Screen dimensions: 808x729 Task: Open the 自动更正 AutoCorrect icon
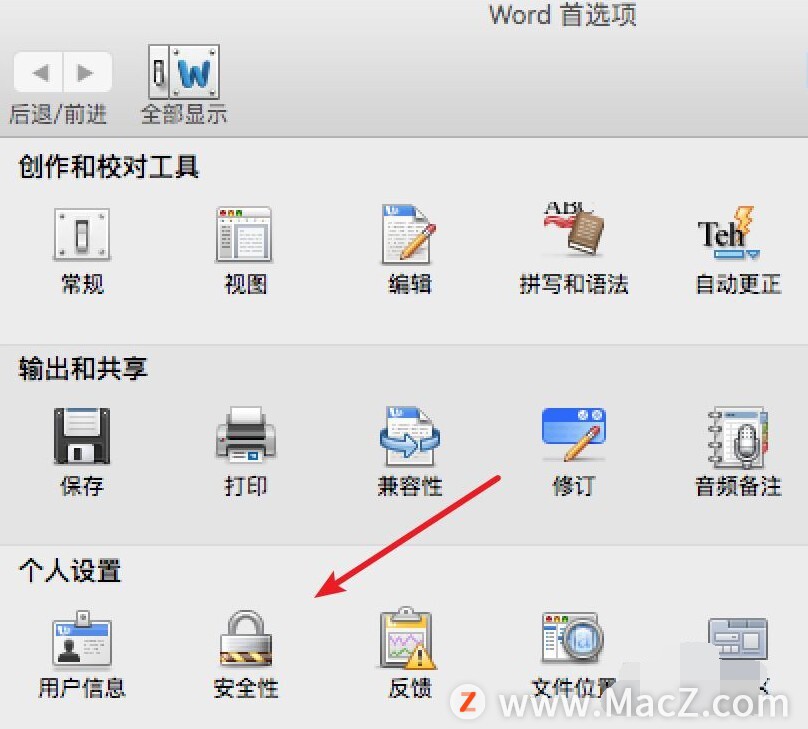tap(729, 233)
